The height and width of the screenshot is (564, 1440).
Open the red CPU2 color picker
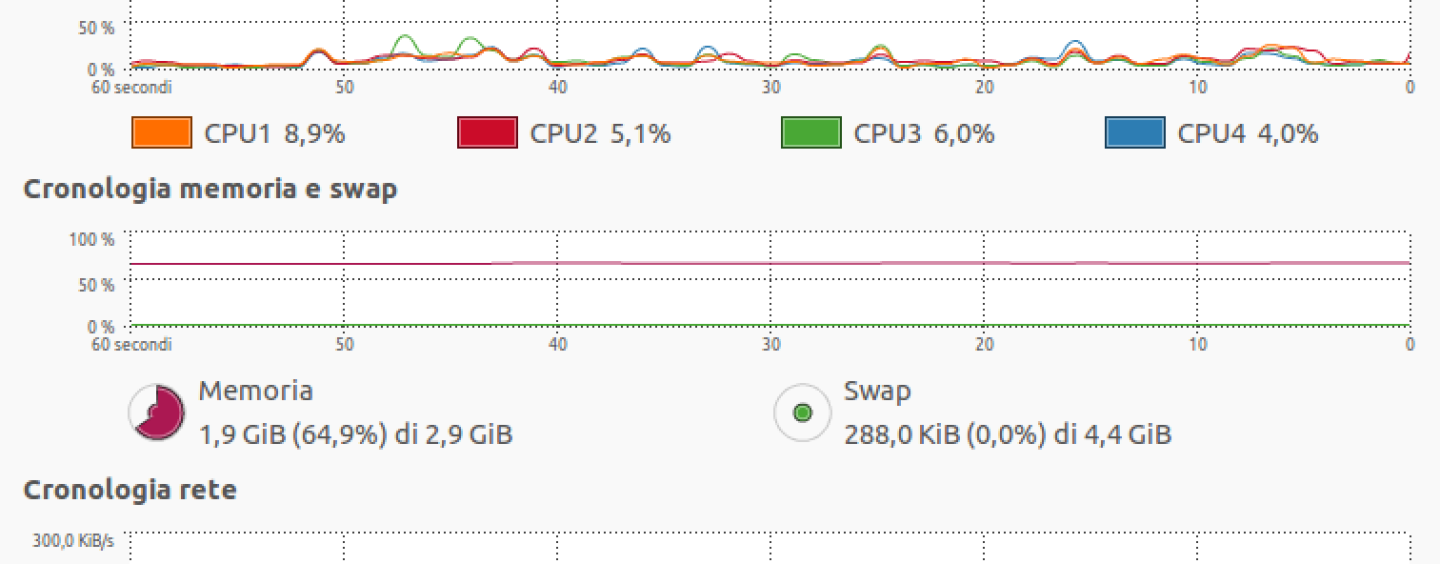point(487,133)
